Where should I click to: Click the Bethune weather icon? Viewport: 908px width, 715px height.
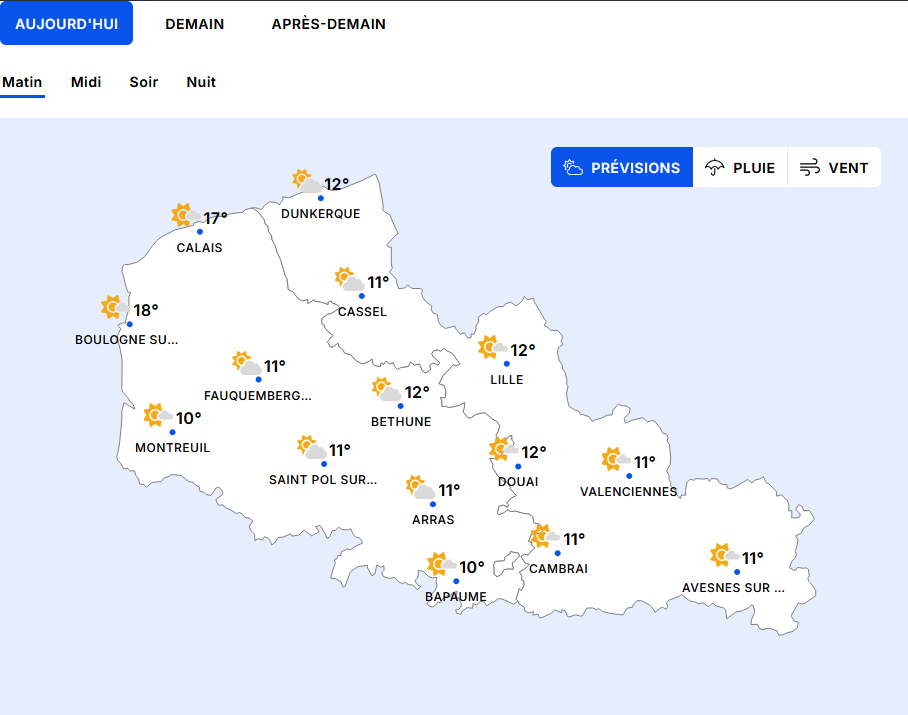point(387,390)
